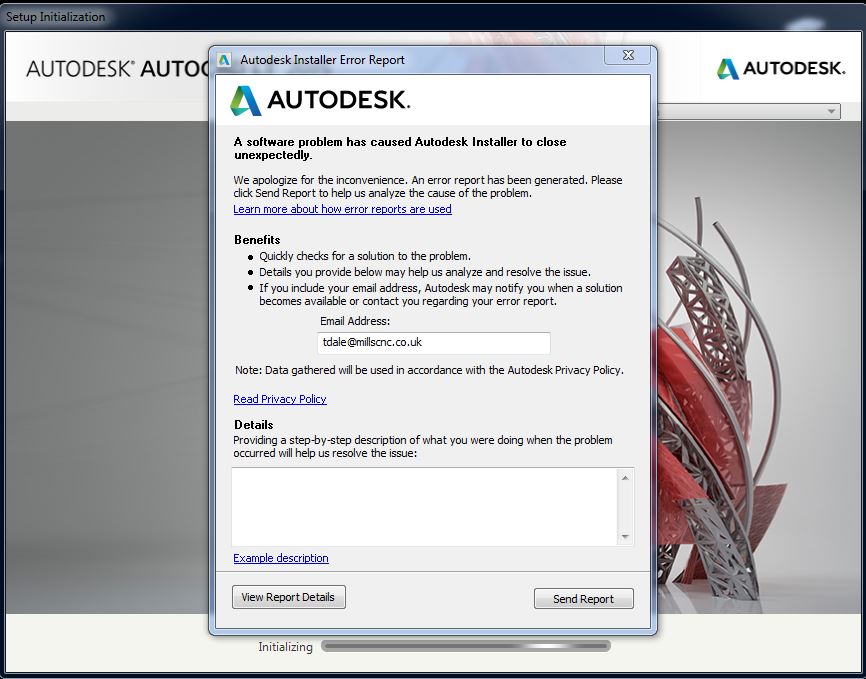
Task: Click the Autodesk Installer Error Report title text
Action: coord(322,60)
